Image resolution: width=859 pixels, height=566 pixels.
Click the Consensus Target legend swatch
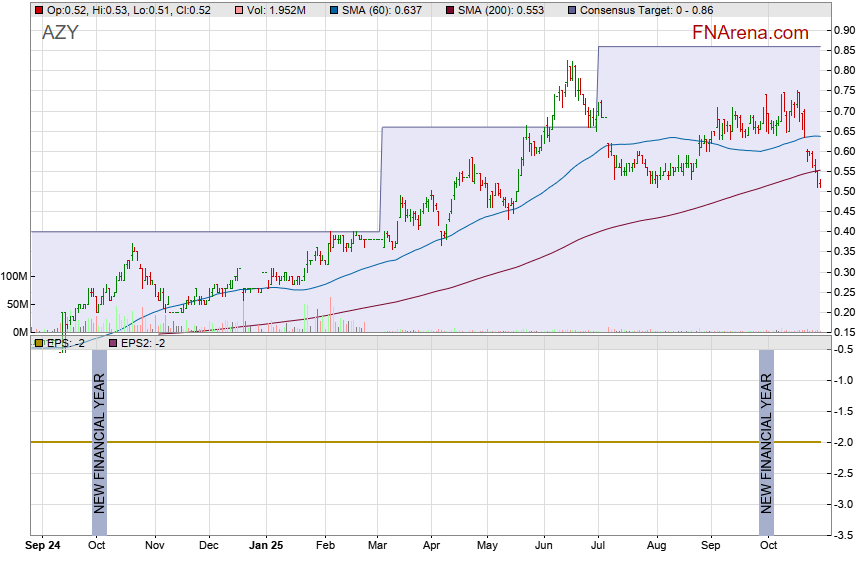click(x=571, y=10)
